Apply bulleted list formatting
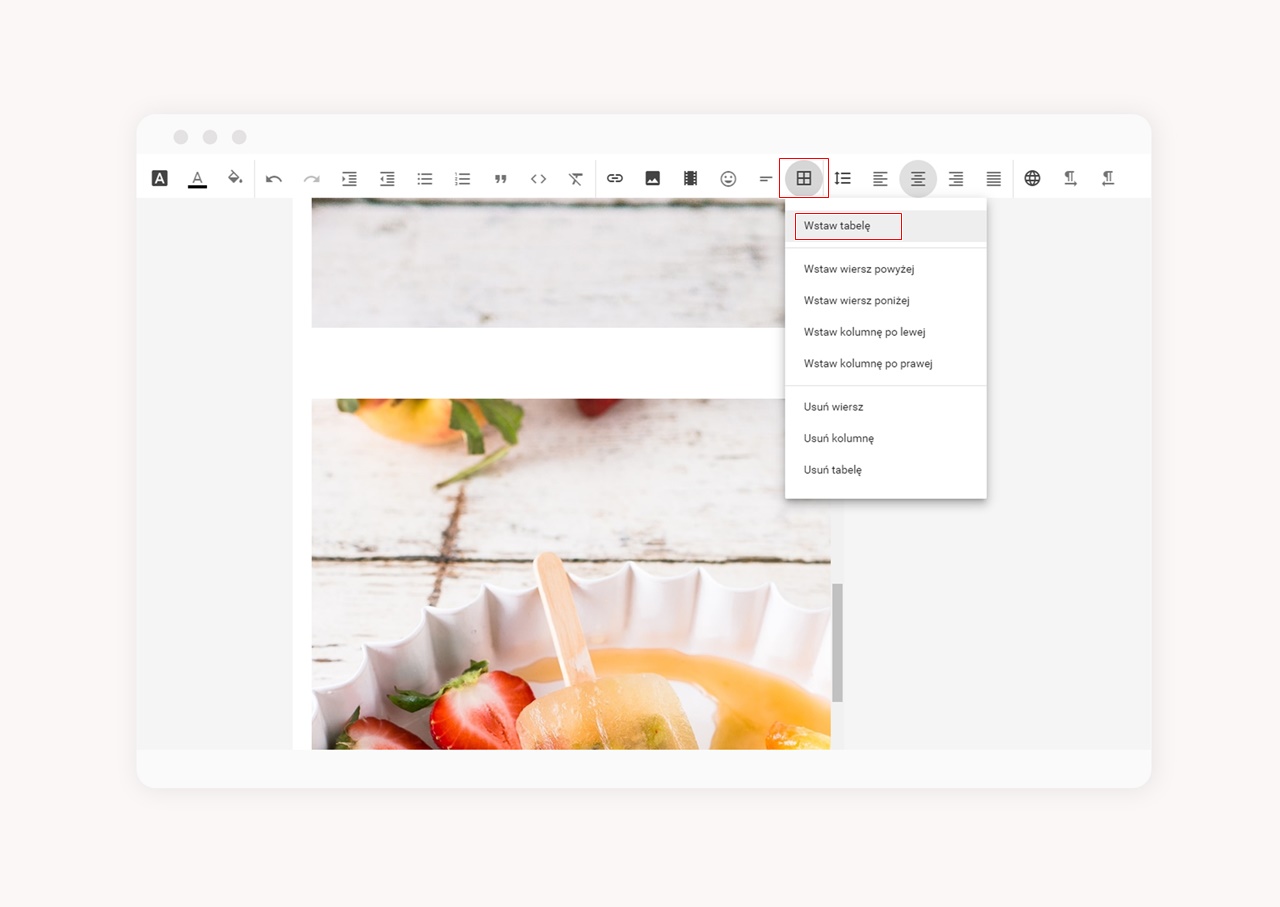The height and width of the screenshot is (907, 1280). (x=425, y=179)
